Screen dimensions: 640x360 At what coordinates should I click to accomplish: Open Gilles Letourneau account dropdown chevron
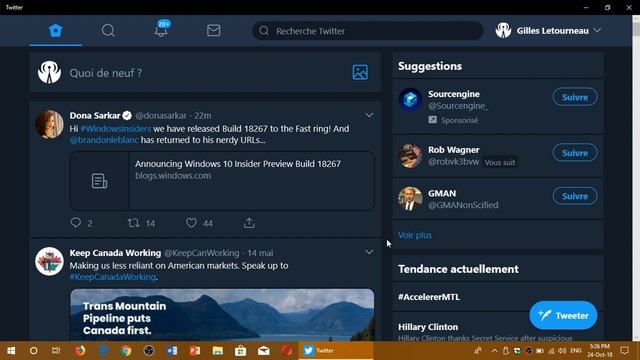[597, 31]
